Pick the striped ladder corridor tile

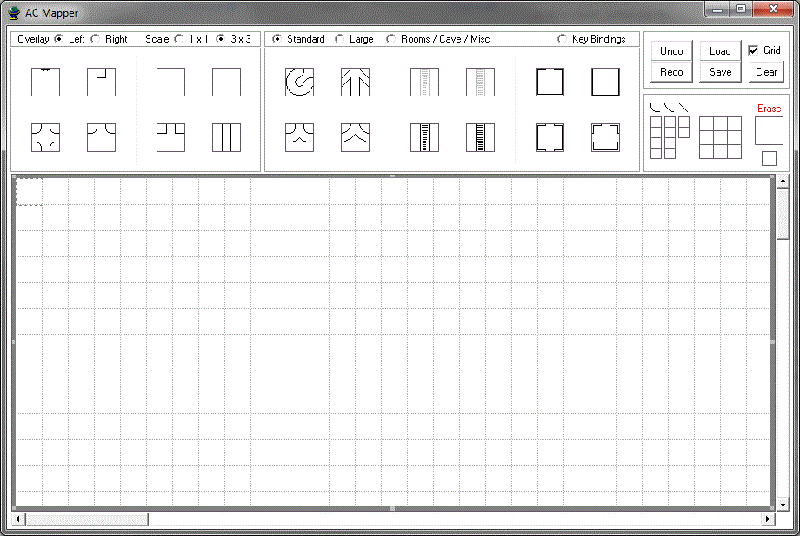point(481,137)
